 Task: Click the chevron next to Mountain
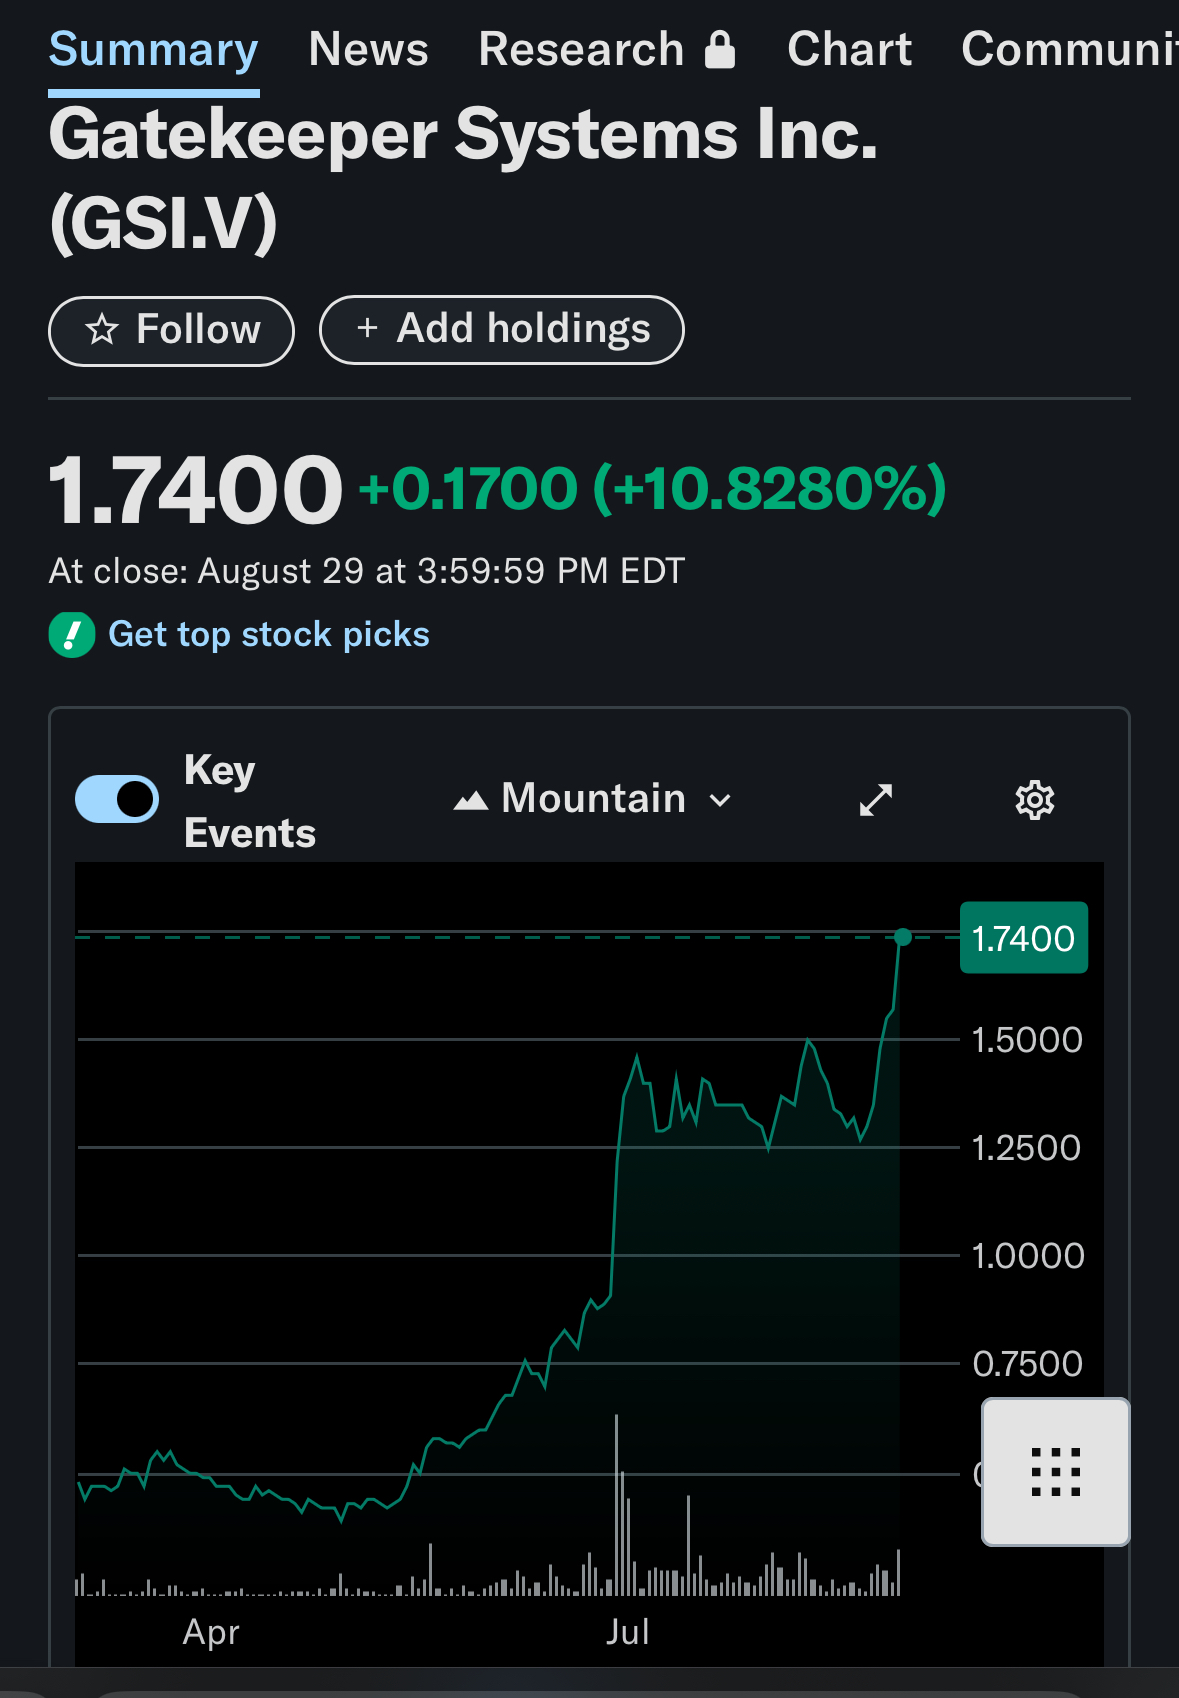coord(720,801)
